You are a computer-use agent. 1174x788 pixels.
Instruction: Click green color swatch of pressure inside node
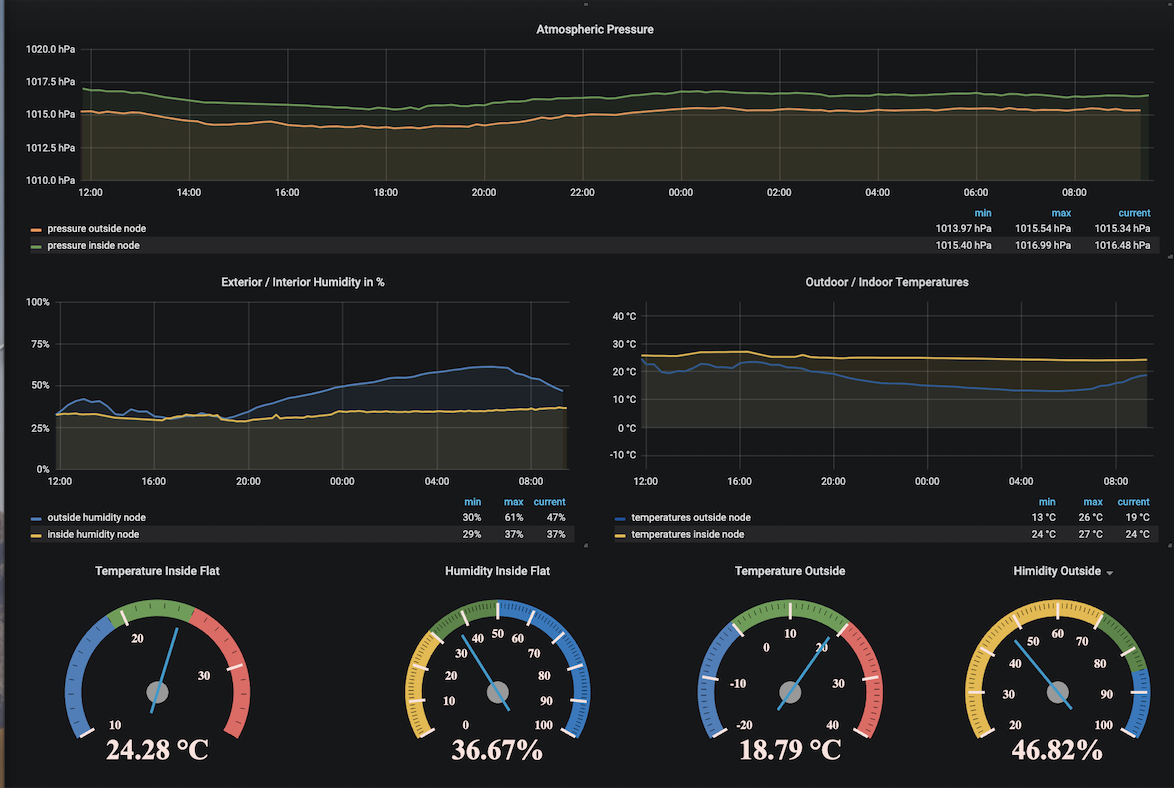click(36, 246)
